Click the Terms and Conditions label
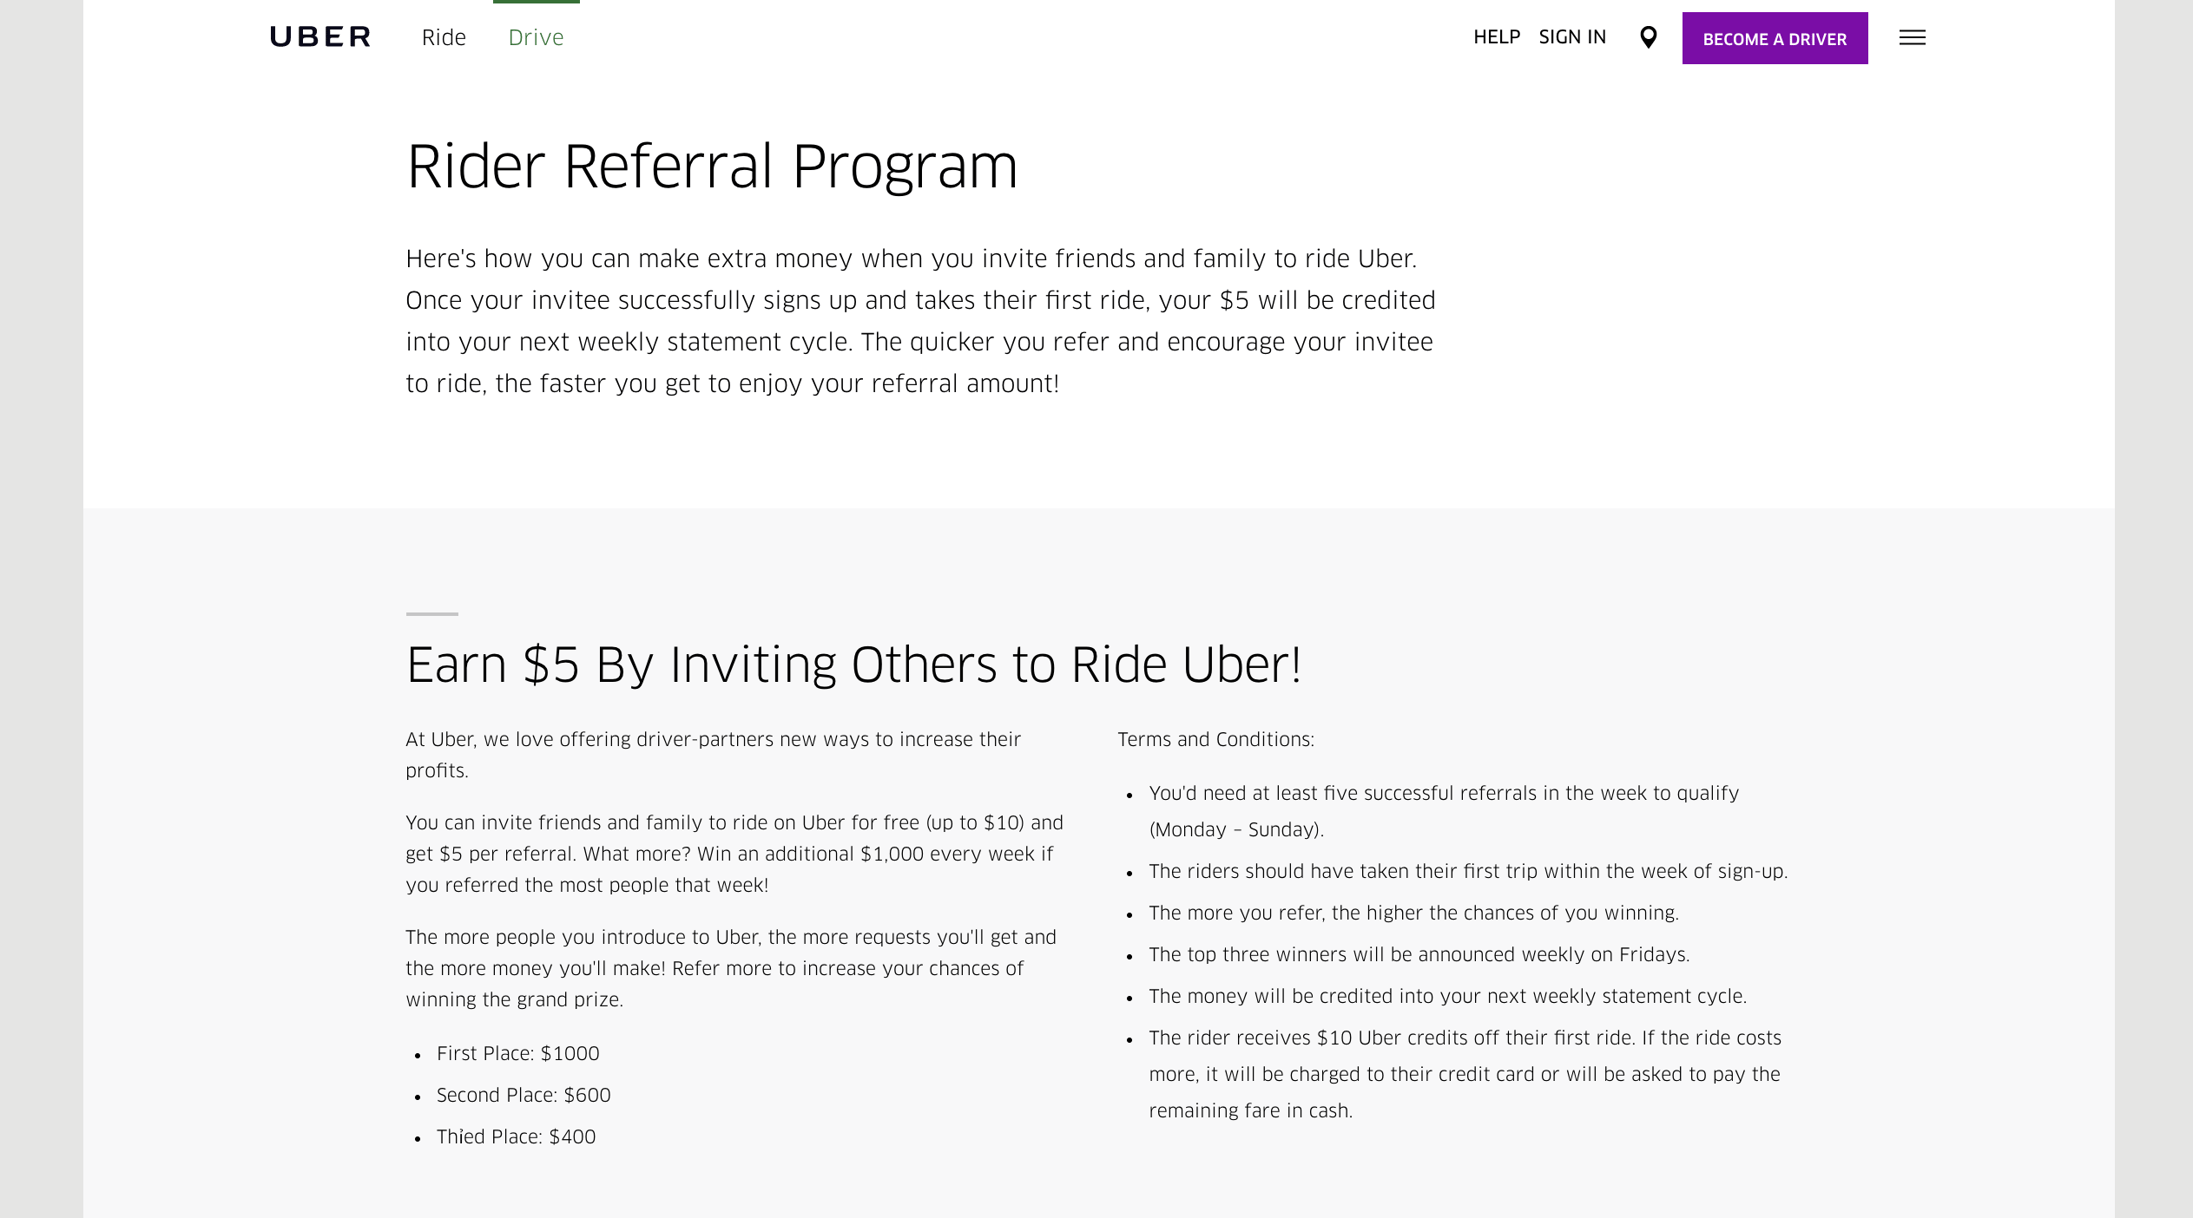Image resolution: width=2193 pixels, height=1218 pixels. pyautogui.click(x=1215, y=740)
